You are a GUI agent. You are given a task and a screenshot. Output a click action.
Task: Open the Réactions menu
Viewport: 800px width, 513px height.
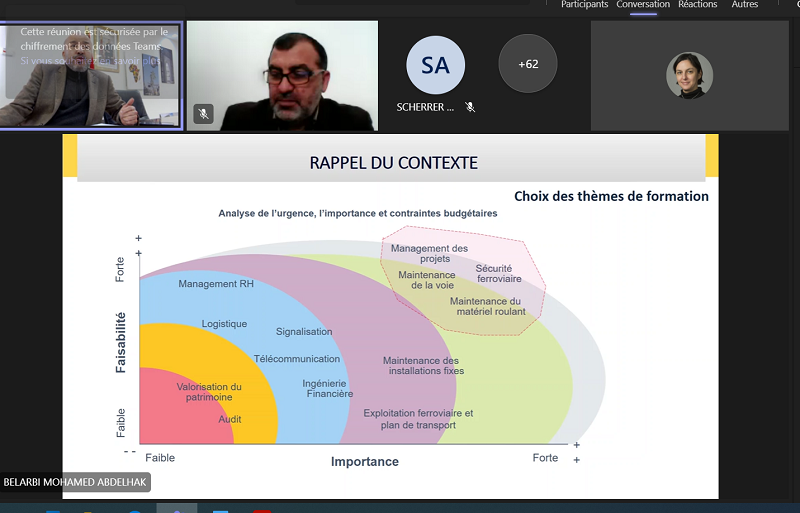pos(697,5)
